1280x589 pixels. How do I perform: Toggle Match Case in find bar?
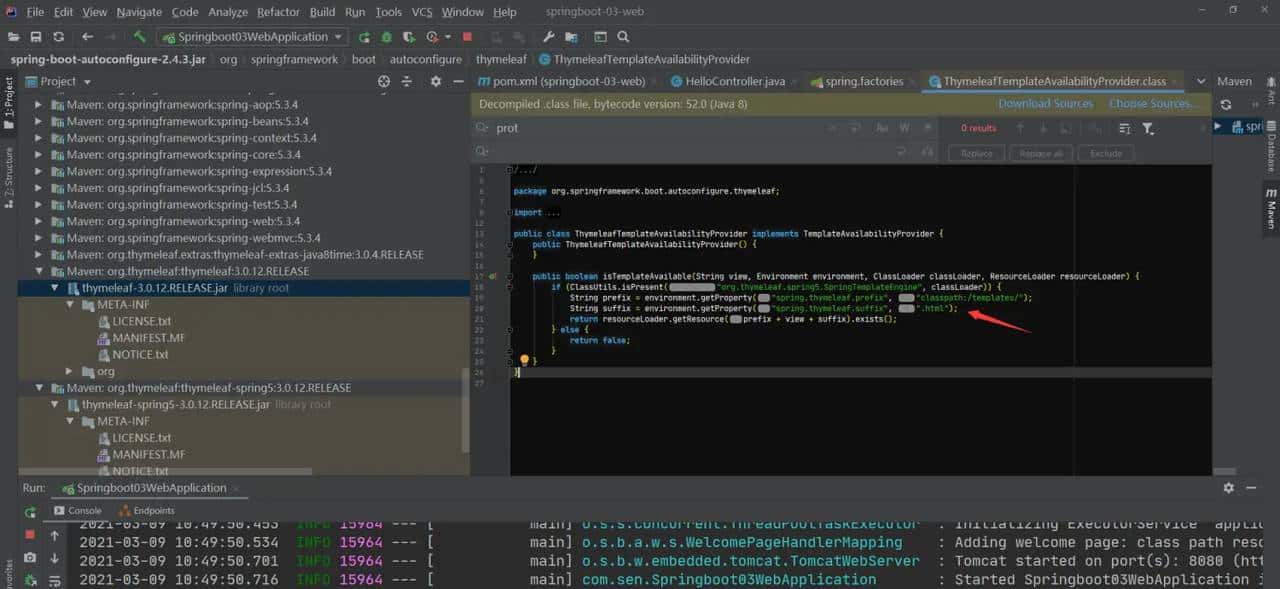click(881, 128)
